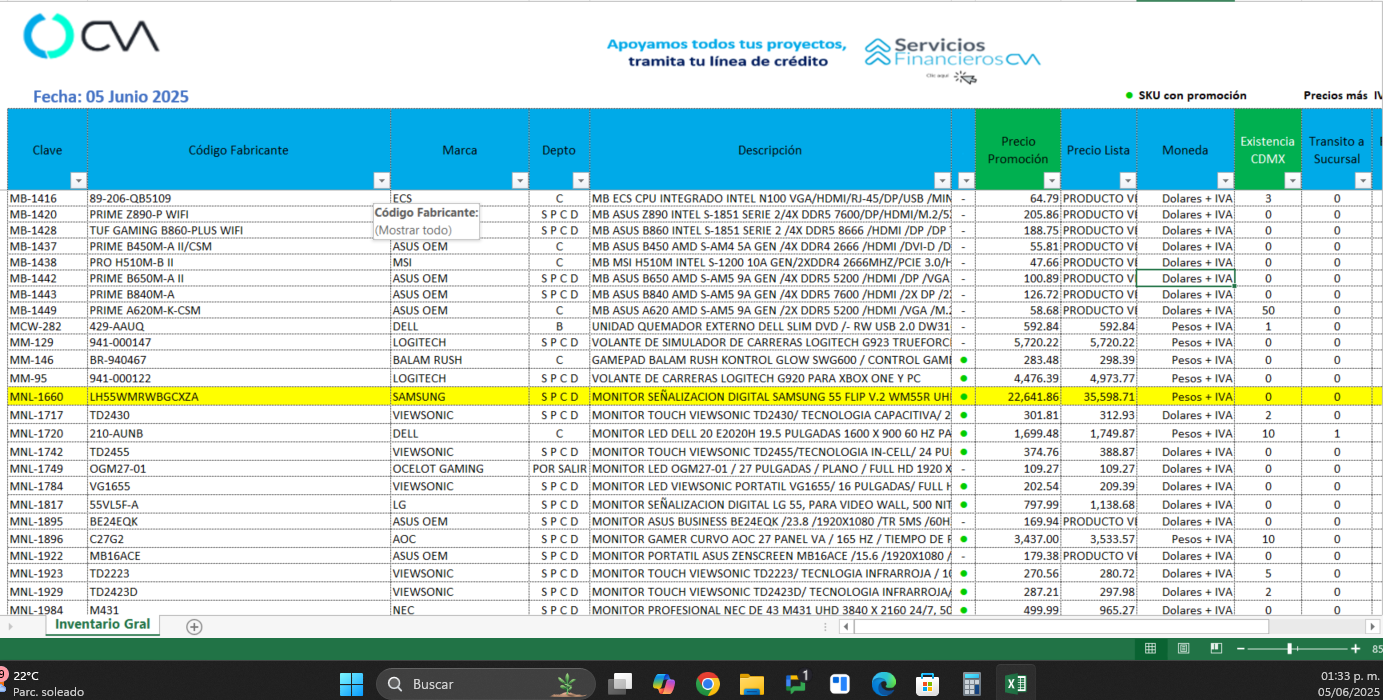
Task: Open the Precio Lista filter dropdown
Action: 1127,180
